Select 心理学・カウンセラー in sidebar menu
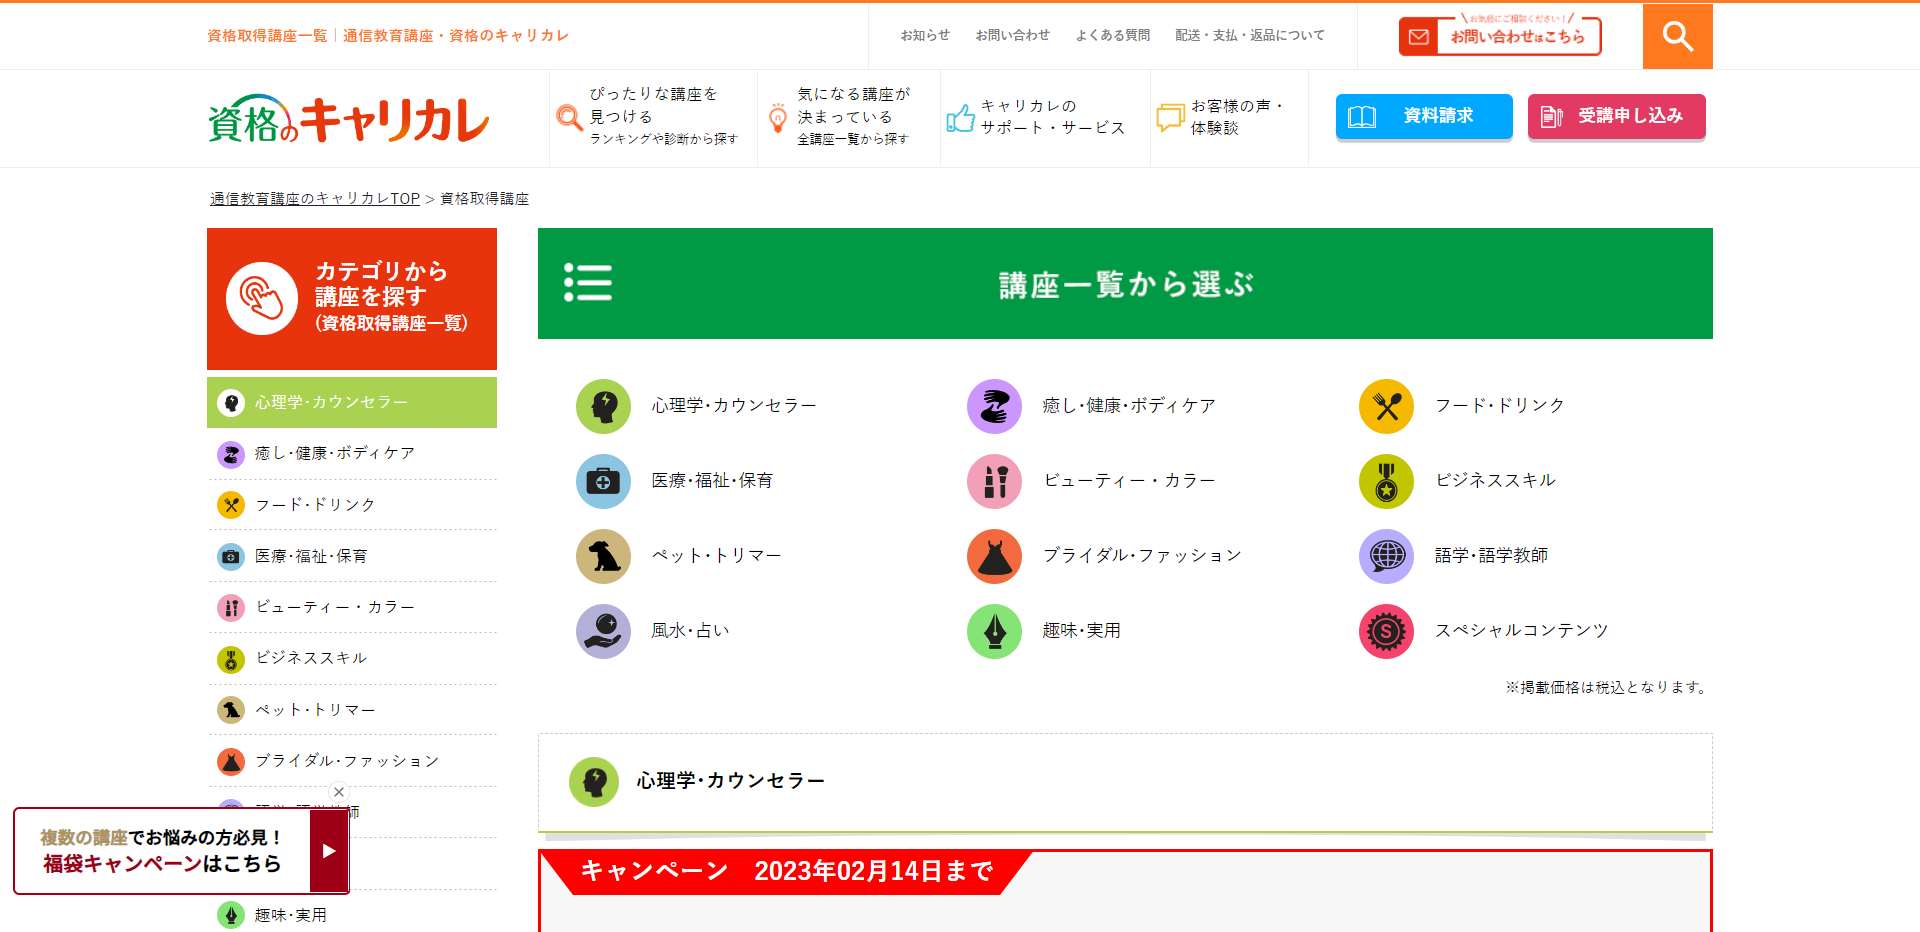This screenshot has height=932, width=1920. point(352,402)
